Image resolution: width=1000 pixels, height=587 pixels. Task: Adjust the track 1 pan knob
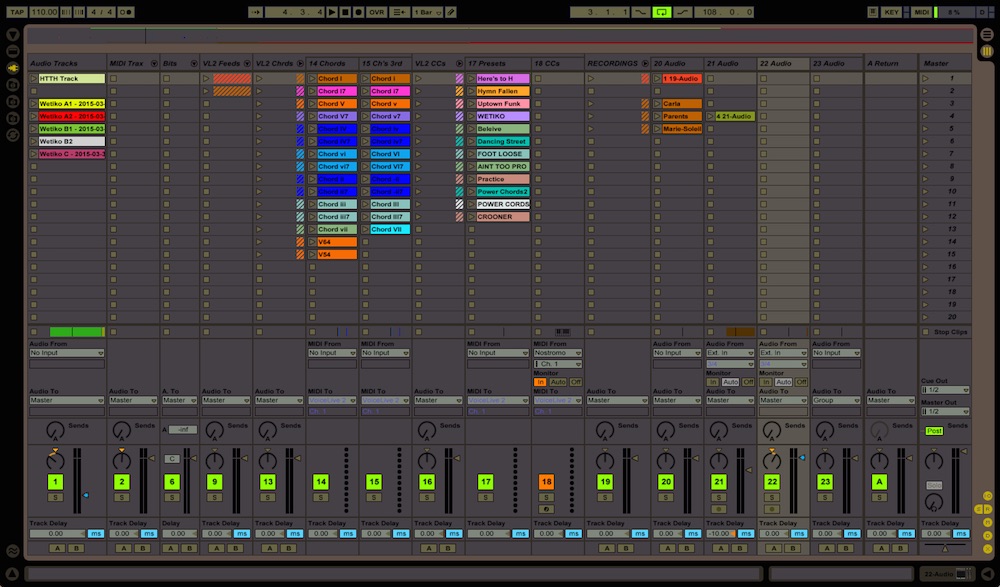55,461
